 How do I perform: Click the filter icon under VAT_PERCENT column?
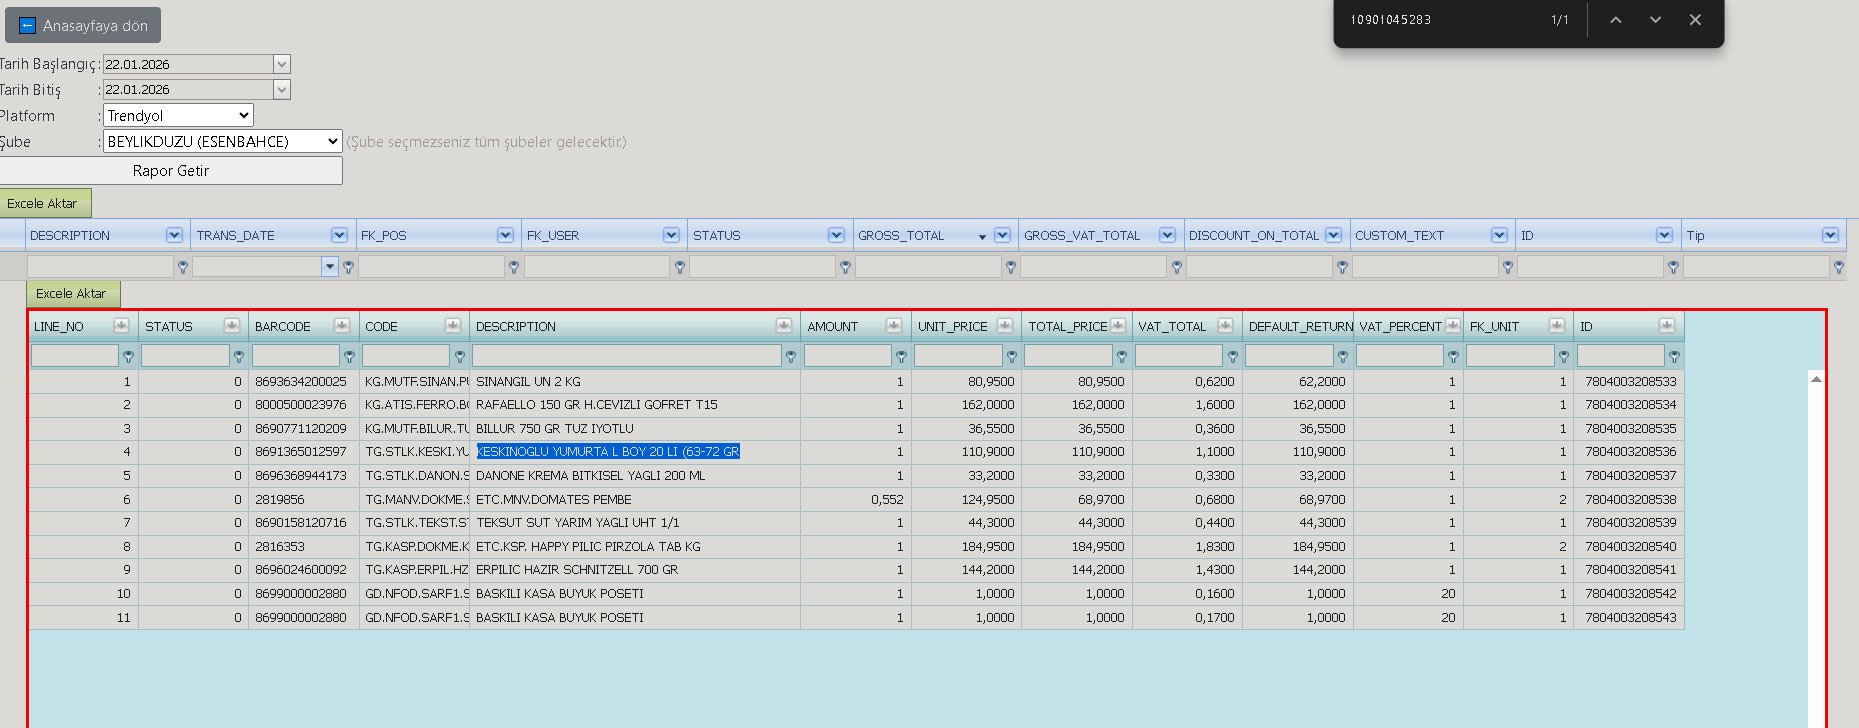point(1453,356)
